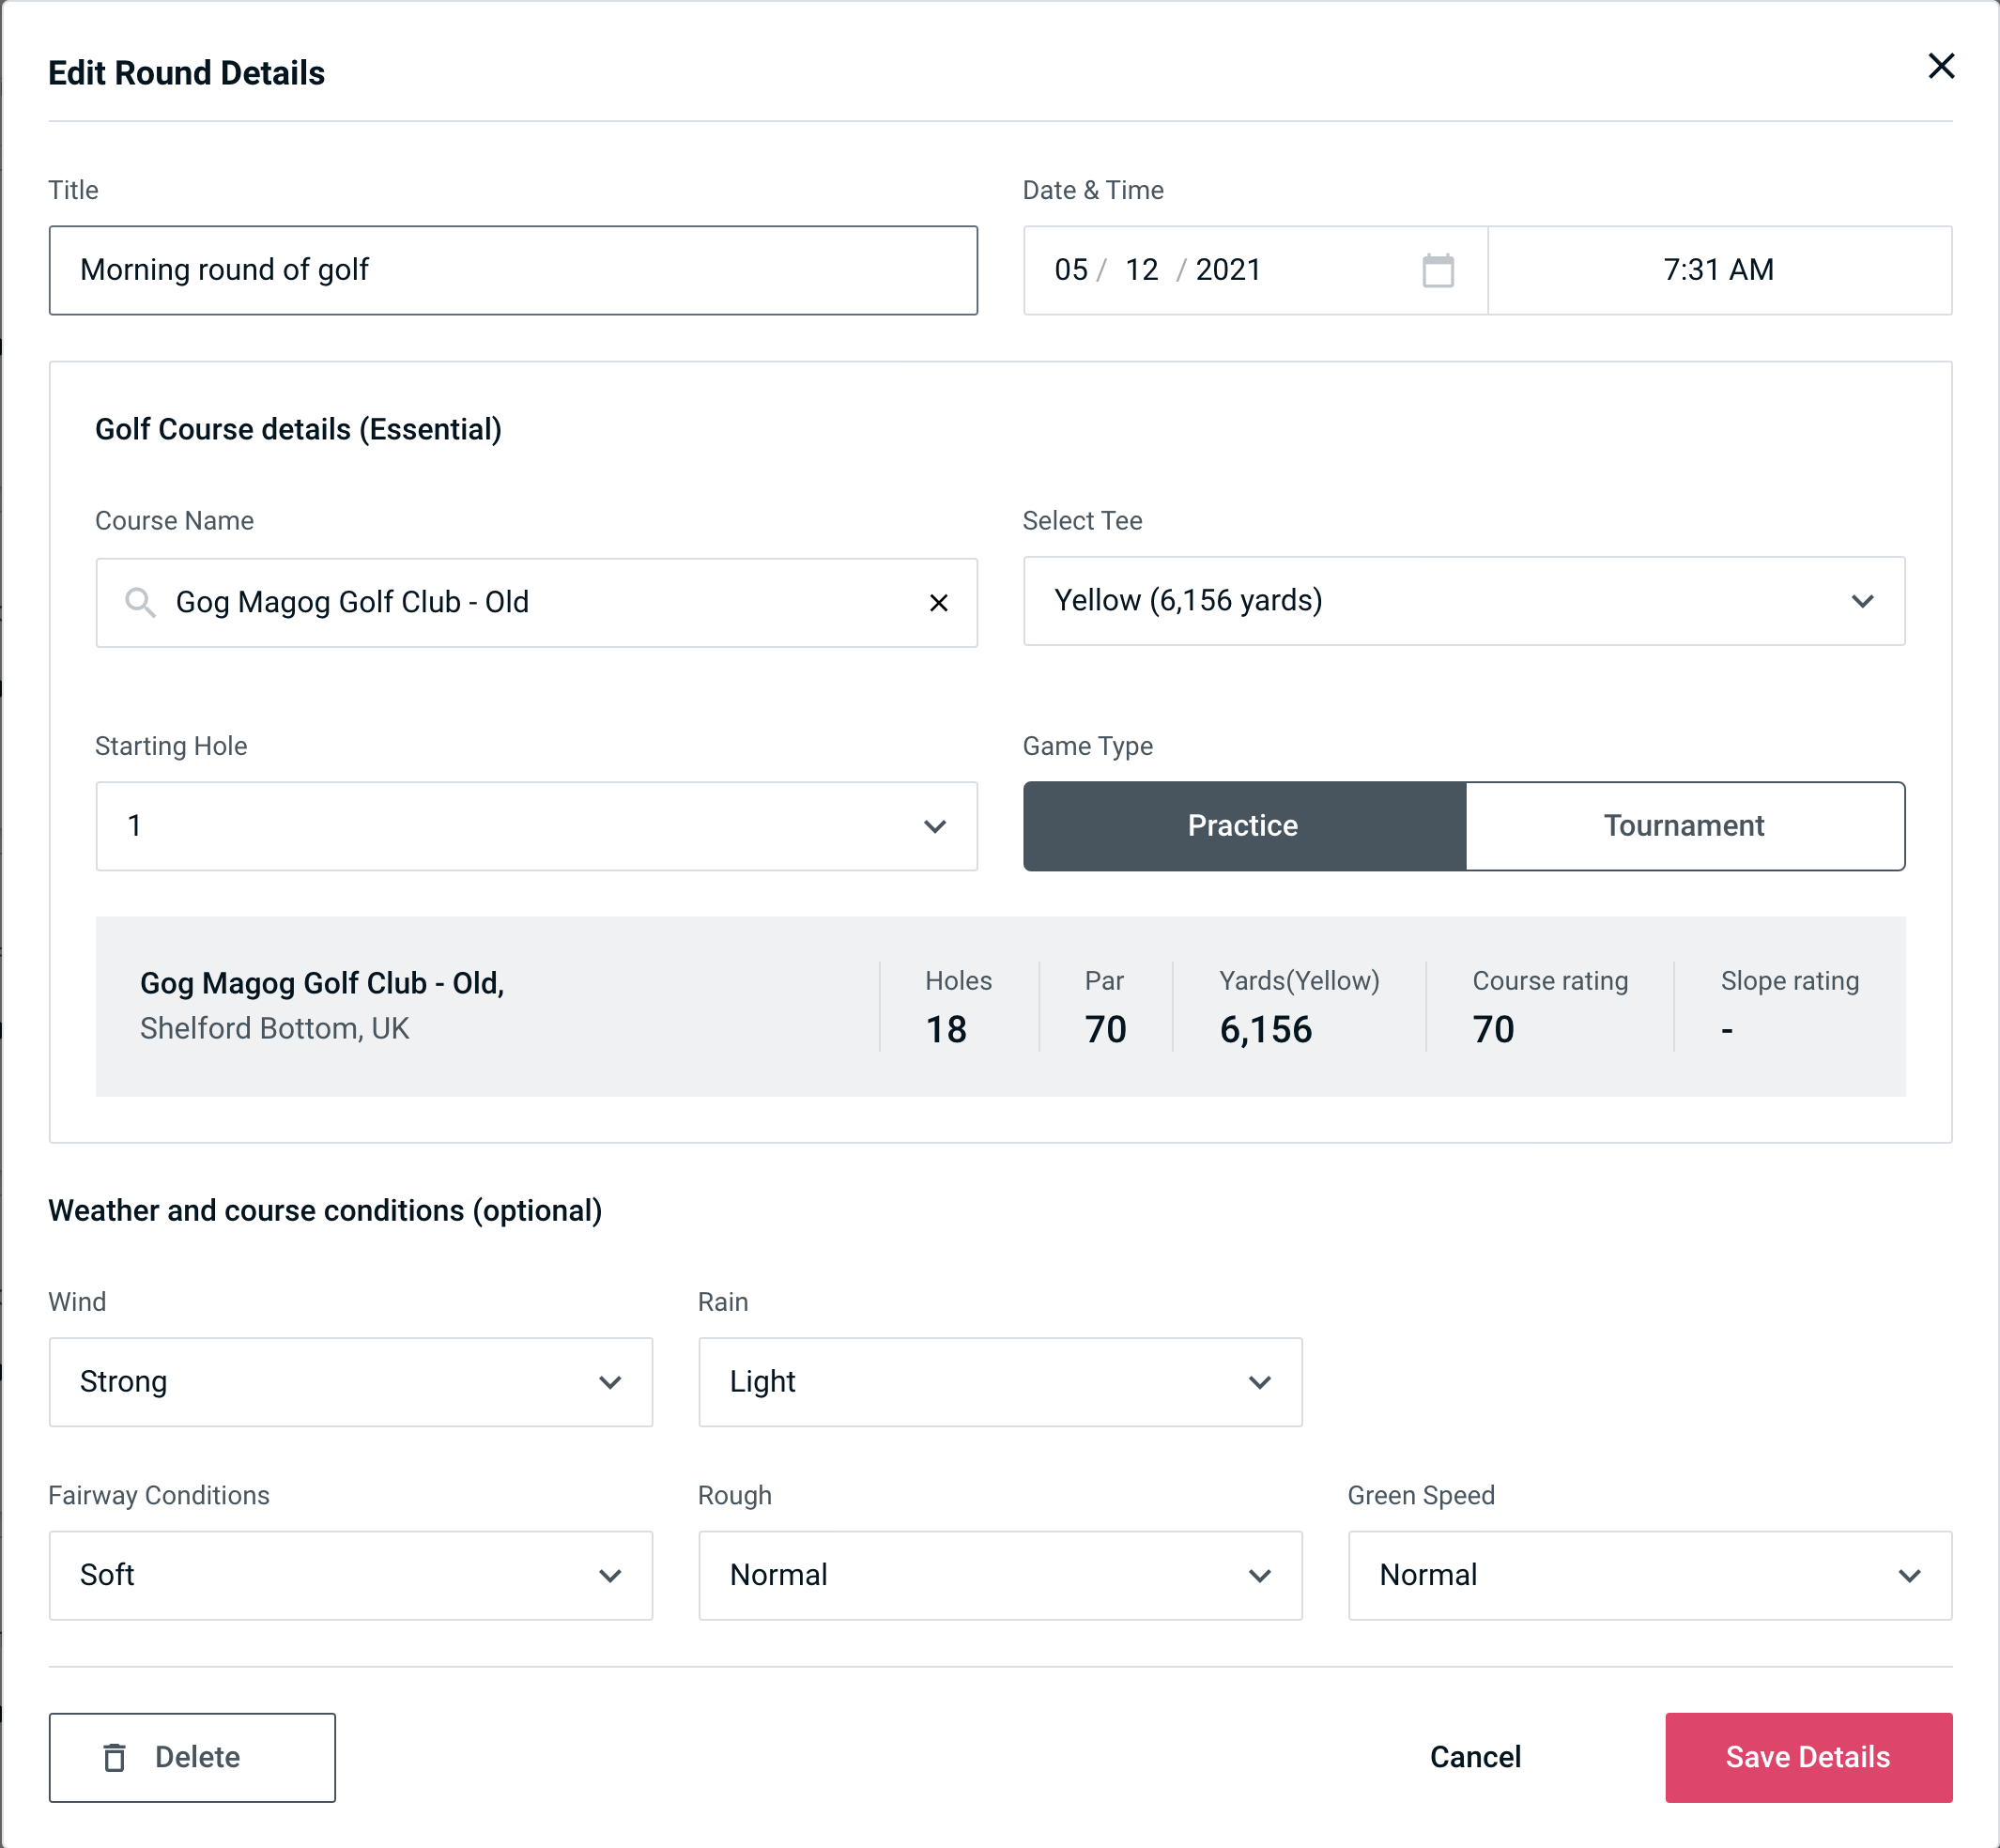Click the dropdown arrow for Starting Hole

point(937,825)
